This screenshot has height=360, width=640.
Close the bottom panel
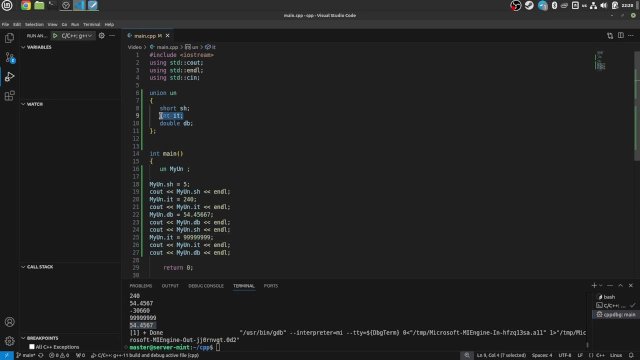tap(631, 286)
